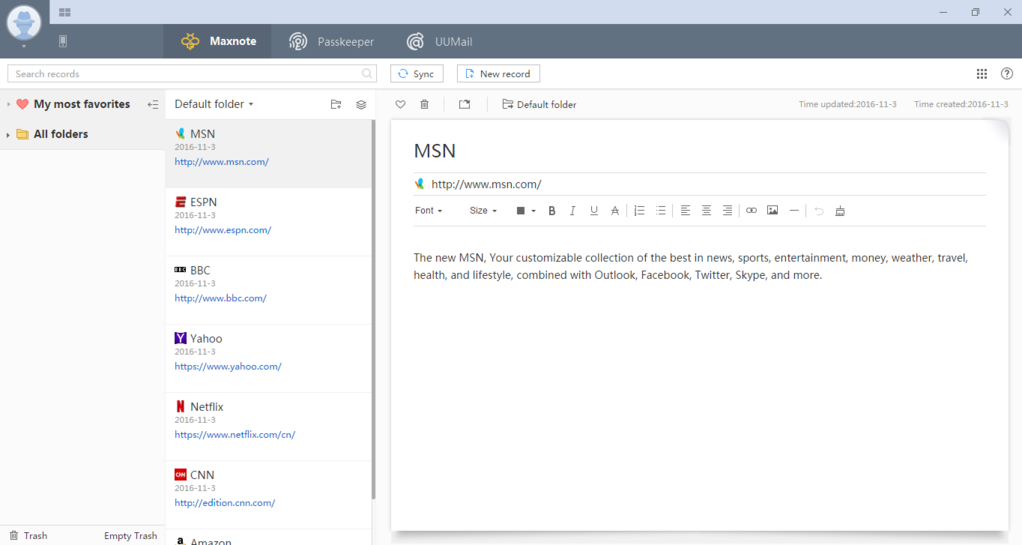Insert an image into the note

[x=772, y=211]
